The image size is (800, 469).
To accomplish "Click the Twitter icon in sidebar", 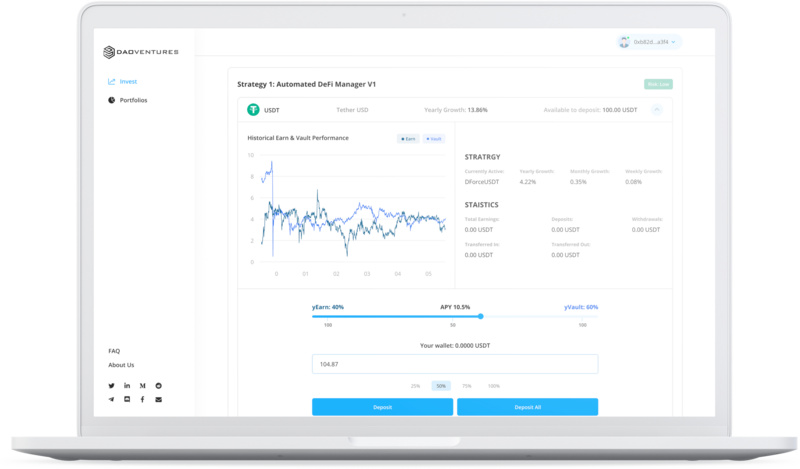I will (111, 386).
